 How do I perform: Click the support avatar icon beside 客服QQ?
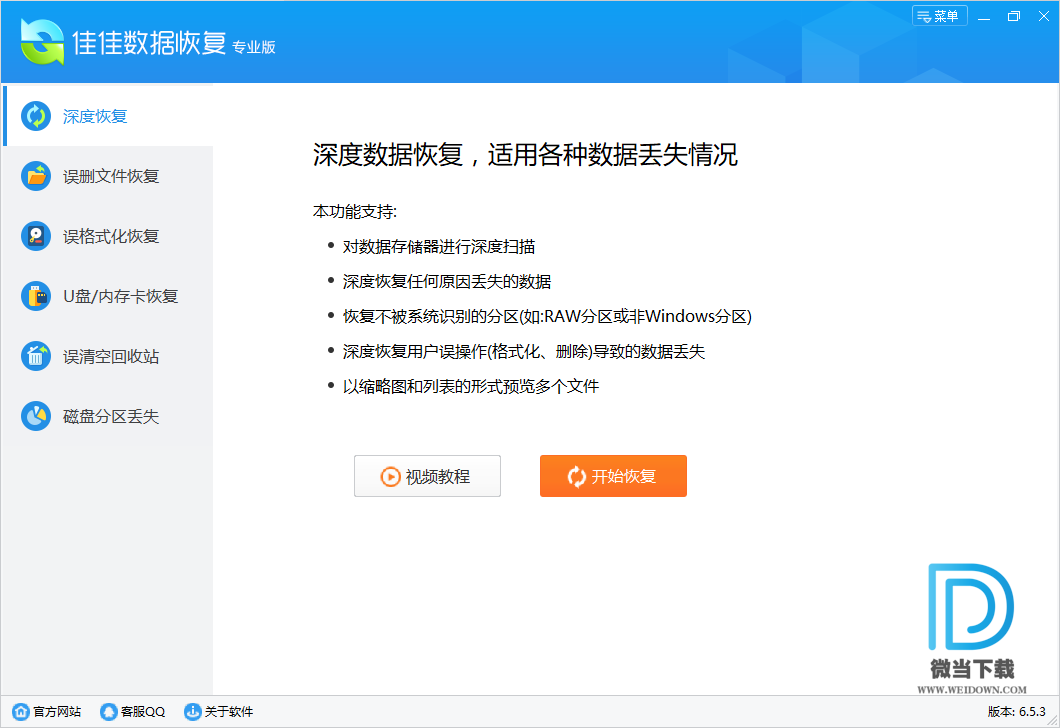(108, 711)
